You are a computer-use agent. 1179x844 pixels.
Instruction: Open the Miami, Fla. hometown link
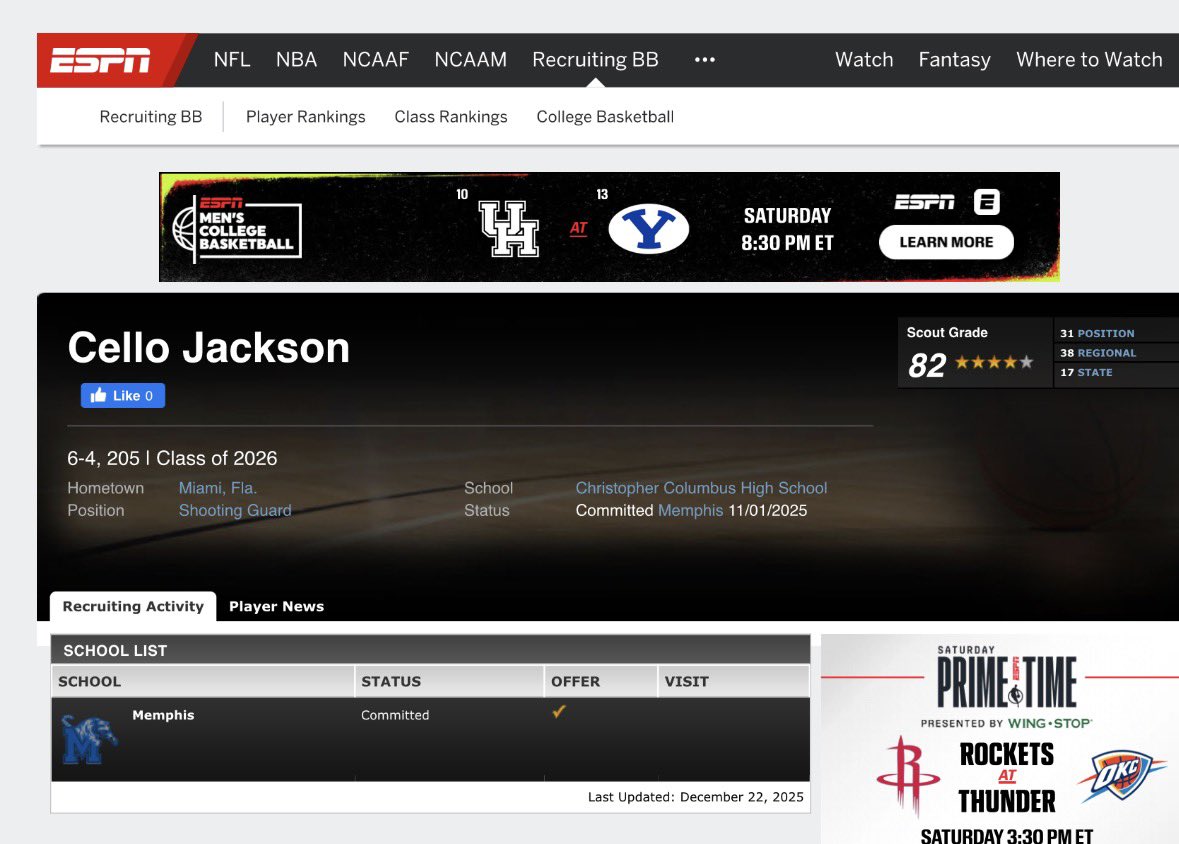[x=218, y=487]
